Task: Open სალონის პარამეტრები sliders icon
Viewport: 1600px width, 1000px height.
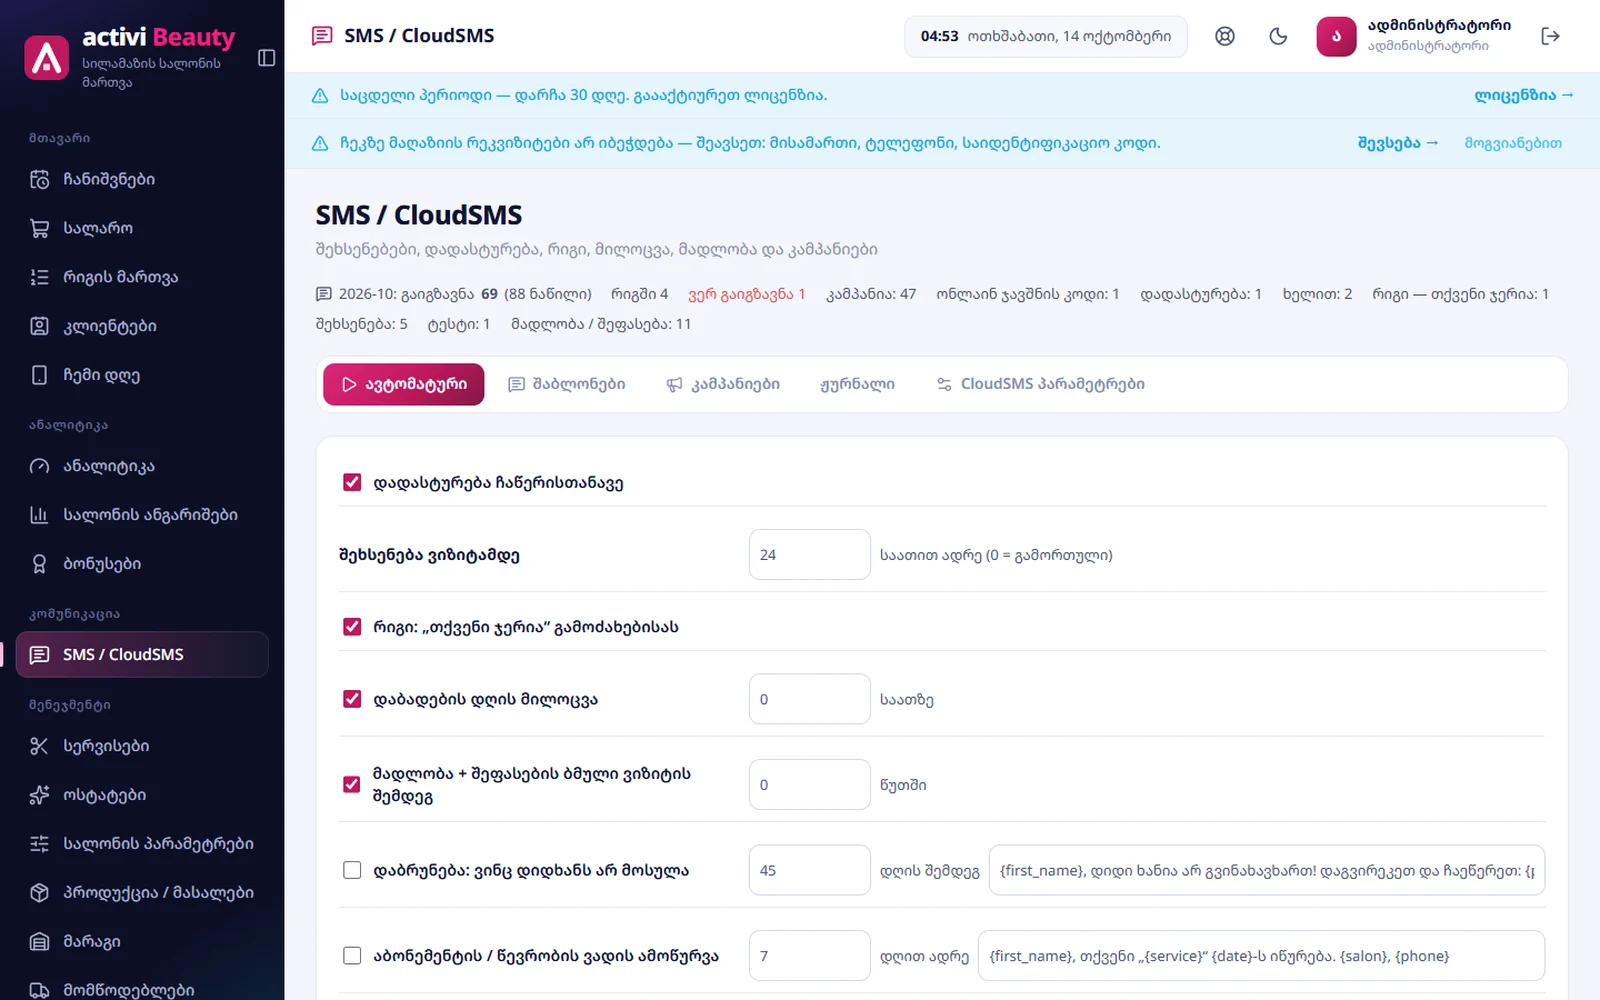Action: coord(39,844)
